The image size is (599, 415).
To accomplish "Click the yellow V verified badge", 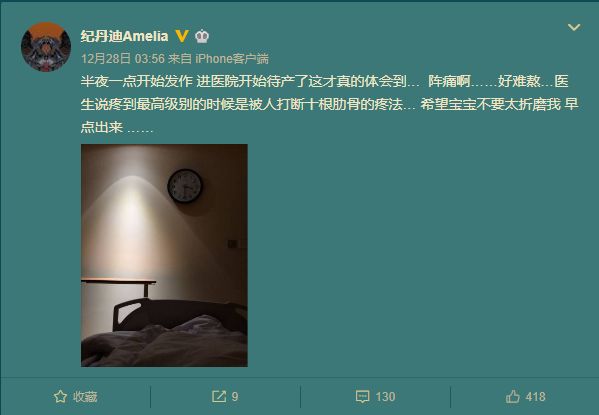I will 182,36.
